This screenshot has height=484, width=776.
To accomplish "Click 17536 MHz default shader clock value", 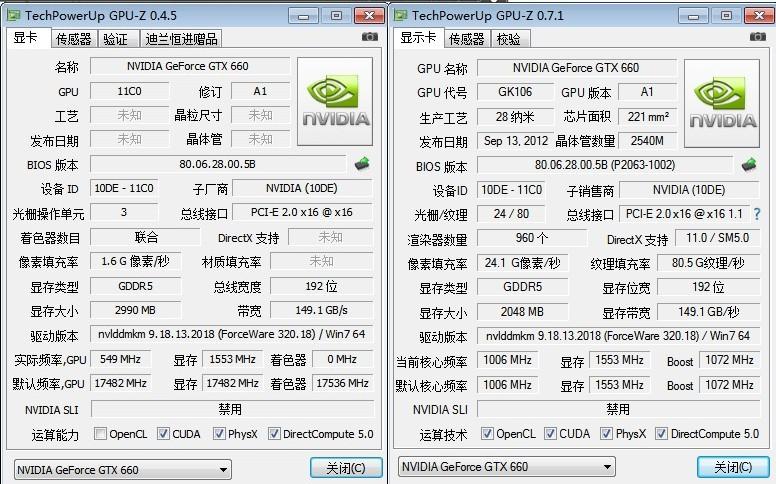I will [x=342, y=384].
